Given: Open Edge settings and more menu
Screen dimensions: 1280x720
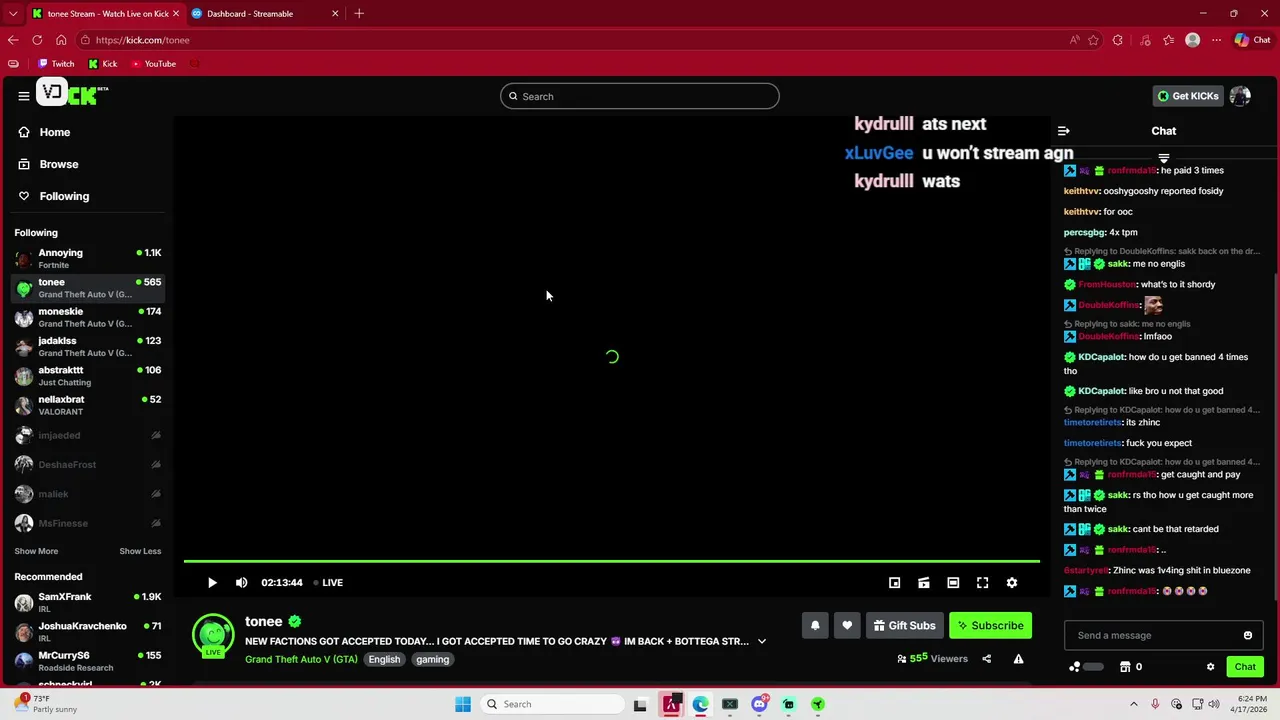Looking at the screenshot, I should 1216,40.
